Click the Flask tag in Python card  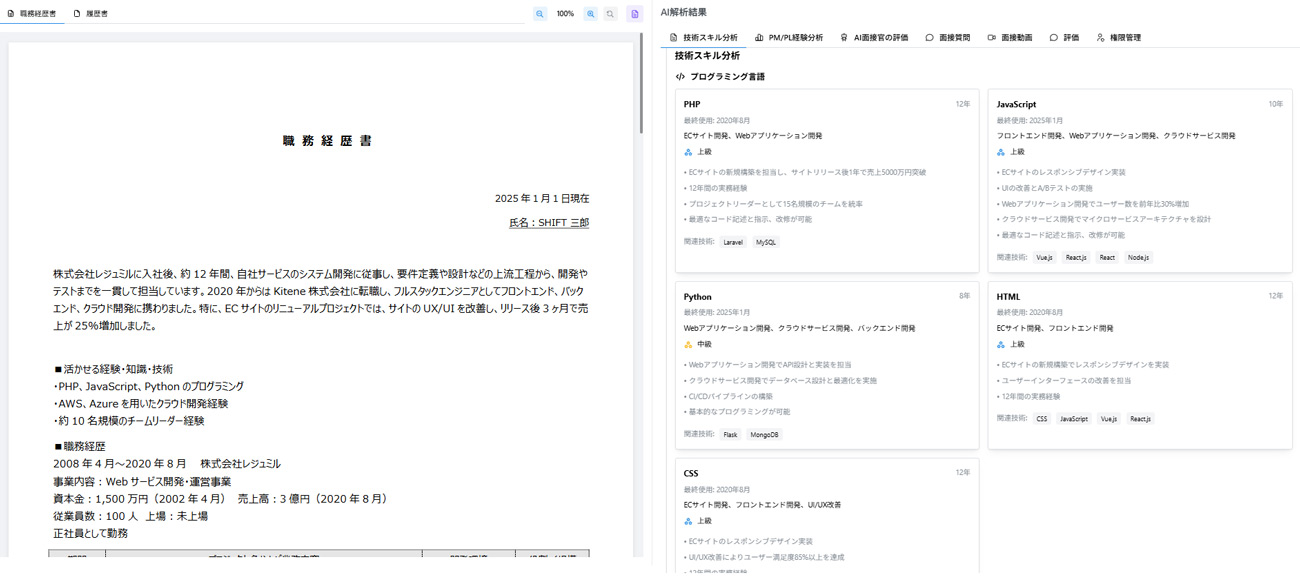(730, 435)
